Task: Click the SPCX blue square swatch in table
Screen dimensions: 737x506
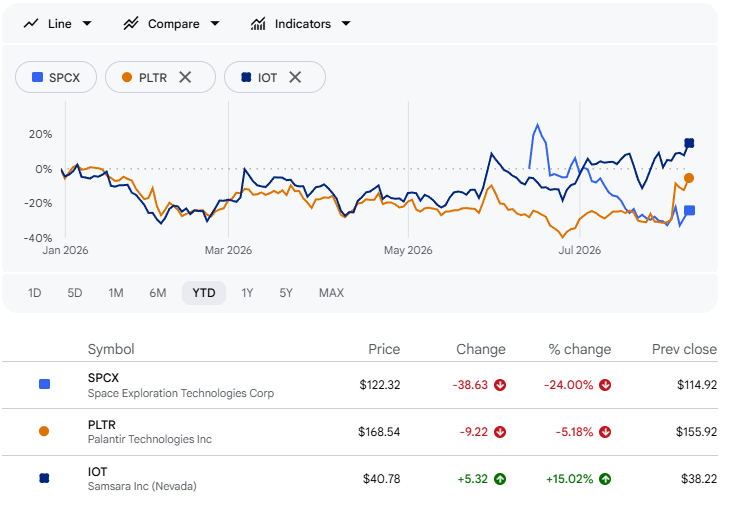Action: point(44,384)
